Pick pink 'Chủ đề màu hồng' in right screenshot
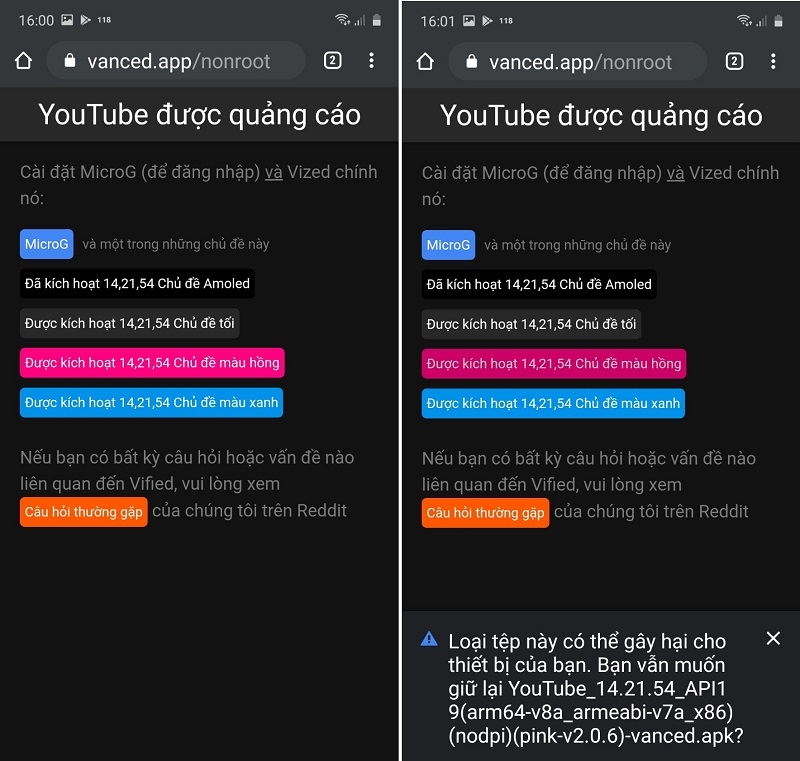Image resolution: width=800 pixels, height=761 pixels. pyautogui.click(x=554, y=364)
